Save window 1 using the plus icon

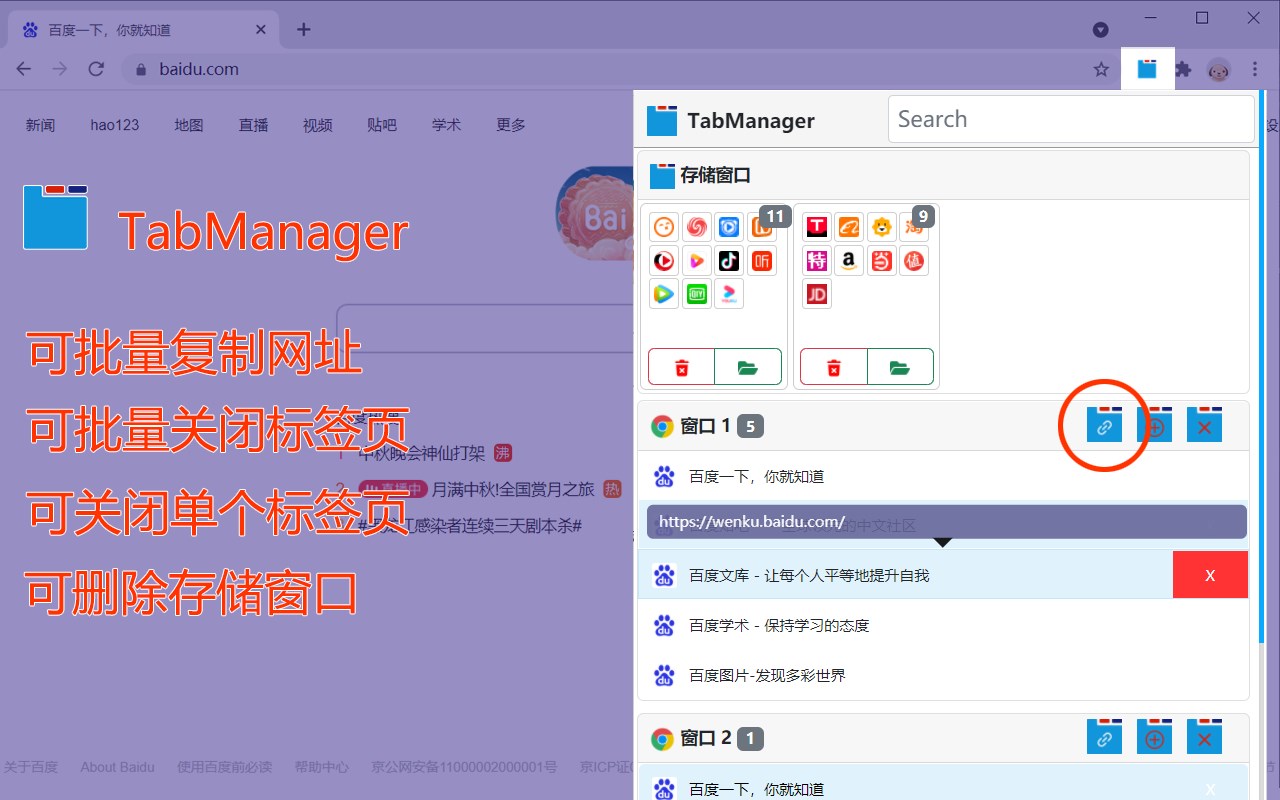point(1154,426)
